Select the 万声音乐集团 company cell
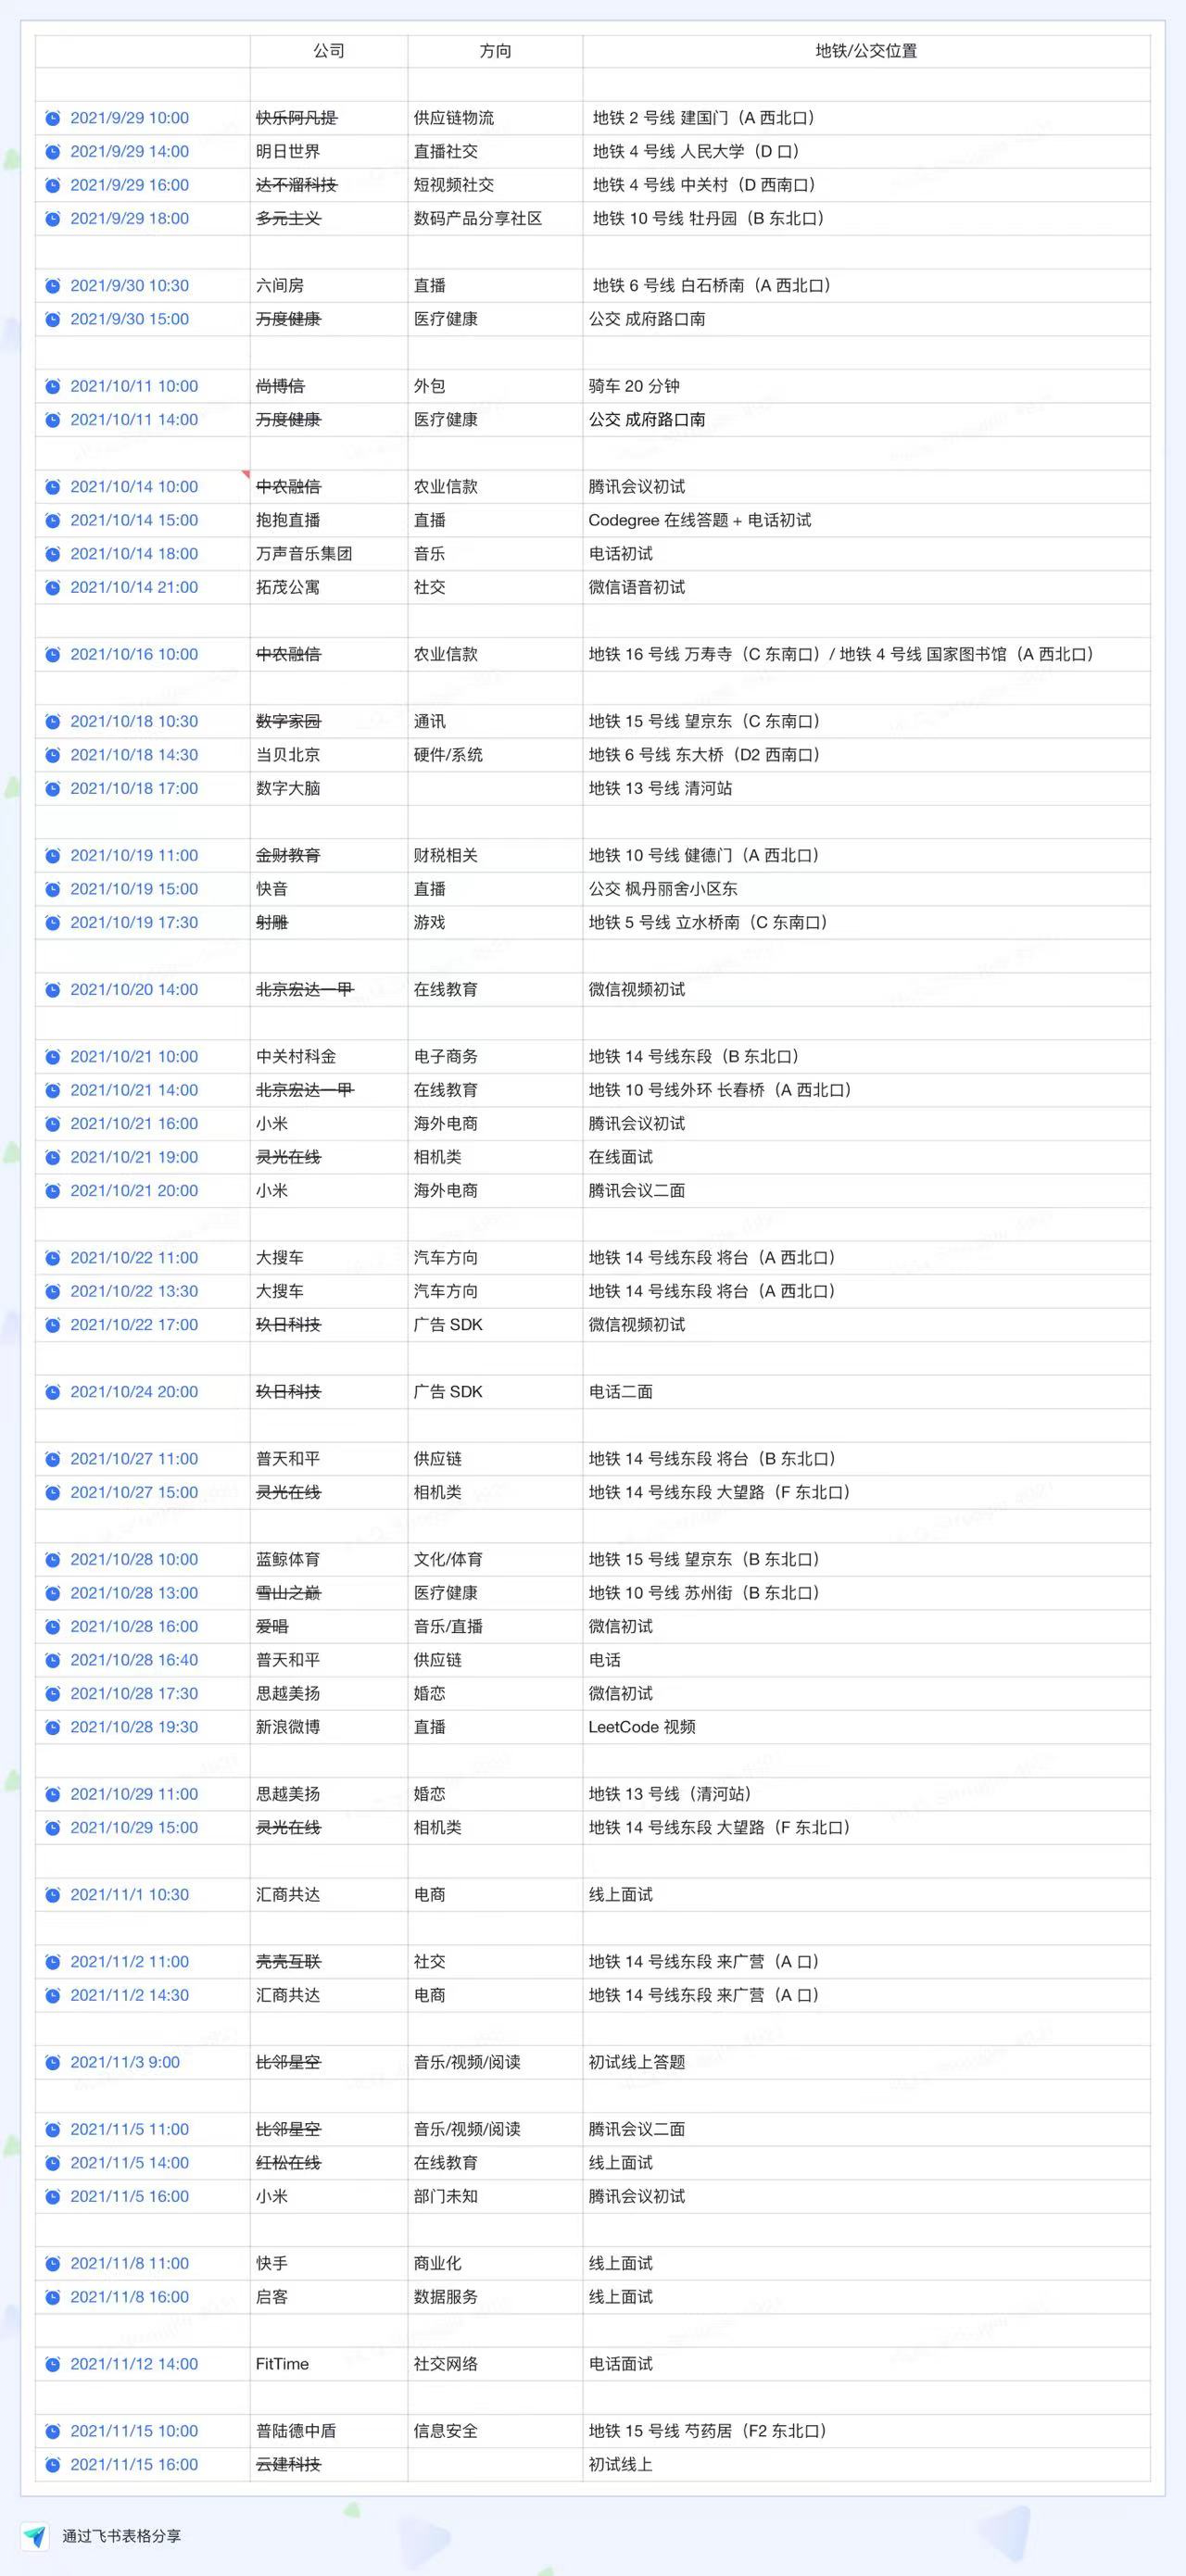Screen dimensions: 1186x2576 pos(329,554)
